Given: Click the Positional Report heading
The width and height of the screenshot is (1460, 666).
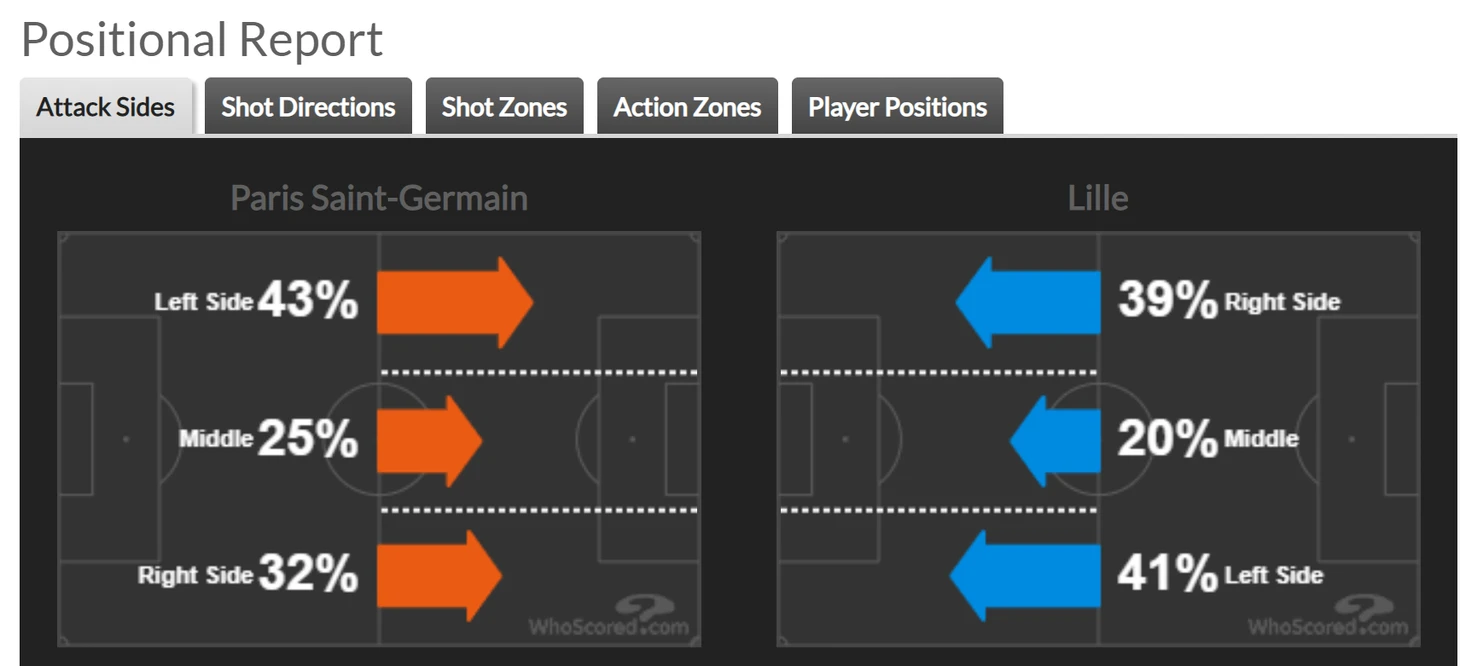Looking at the screenshot, I should [x=202, y=40].
